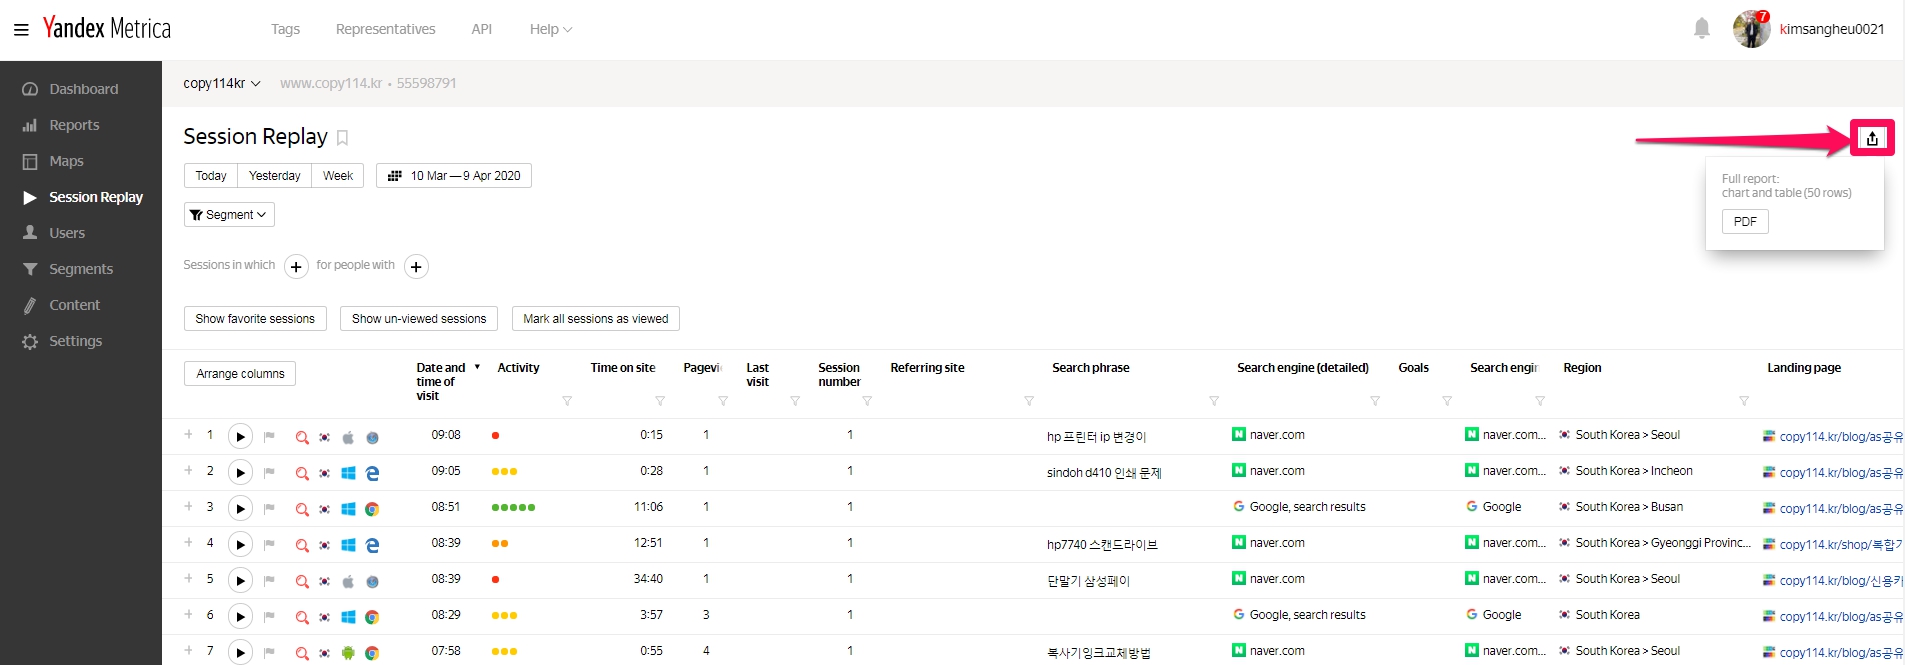Screen dimensions: 1905x665
Task: Open the copy114kr counter dropdown
Action: [222, 84]
